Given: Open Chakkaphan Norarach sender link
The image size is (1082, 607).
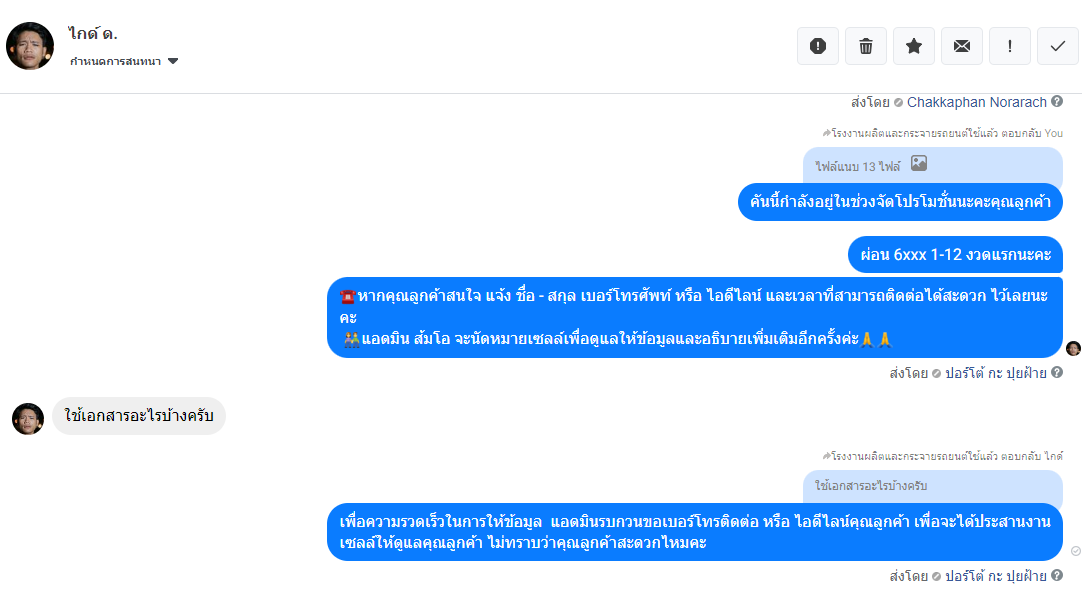Looking at the screenshot, I should point(976,102).
